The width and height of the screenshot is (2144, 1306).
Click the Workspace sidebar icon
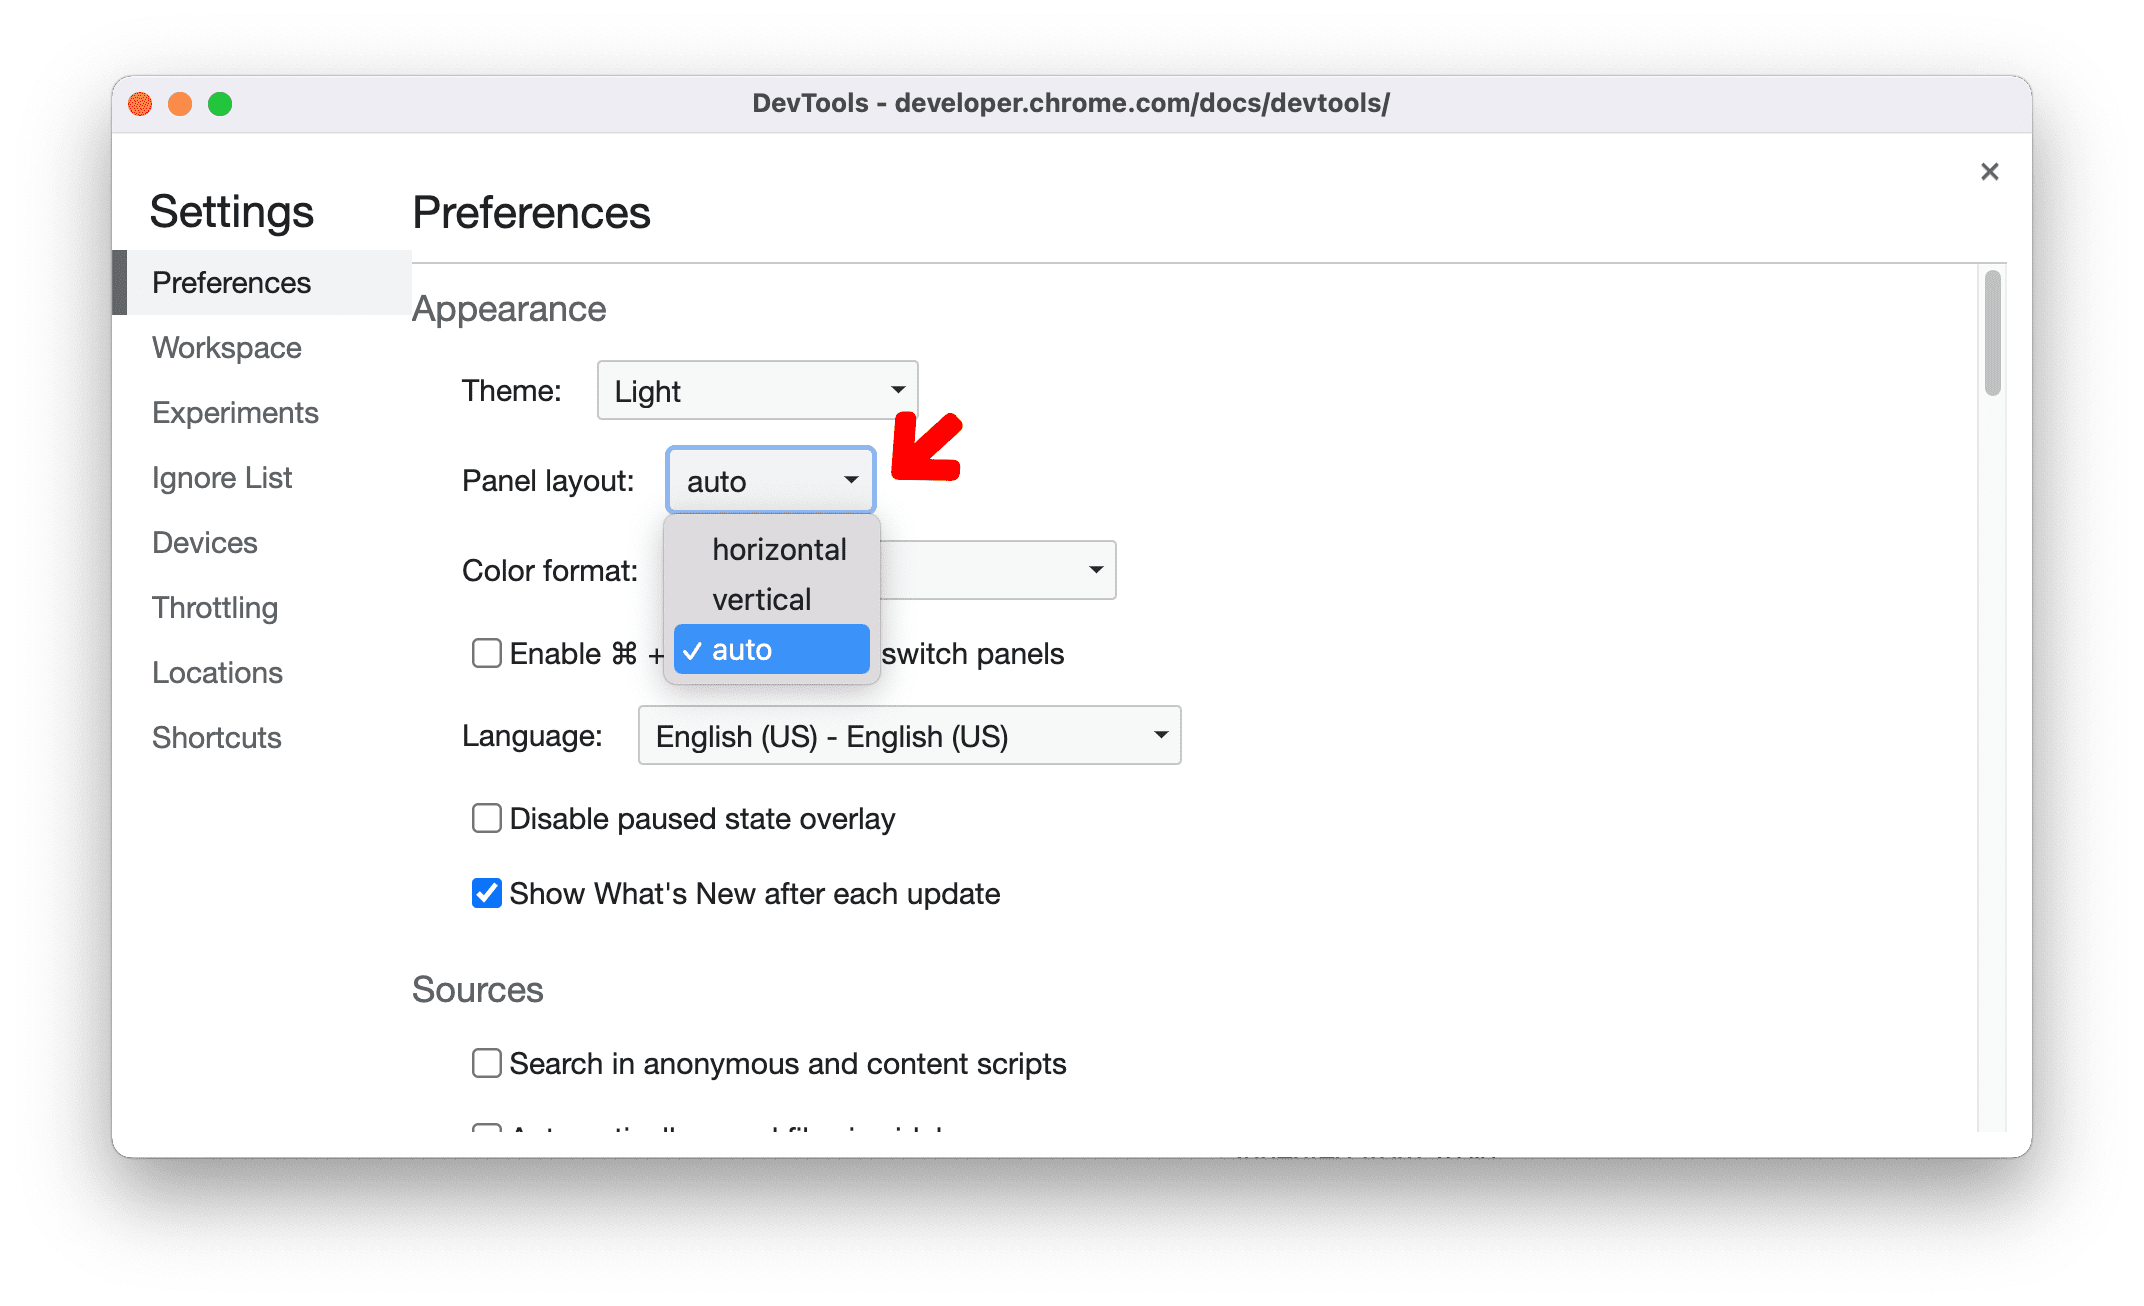225,346
